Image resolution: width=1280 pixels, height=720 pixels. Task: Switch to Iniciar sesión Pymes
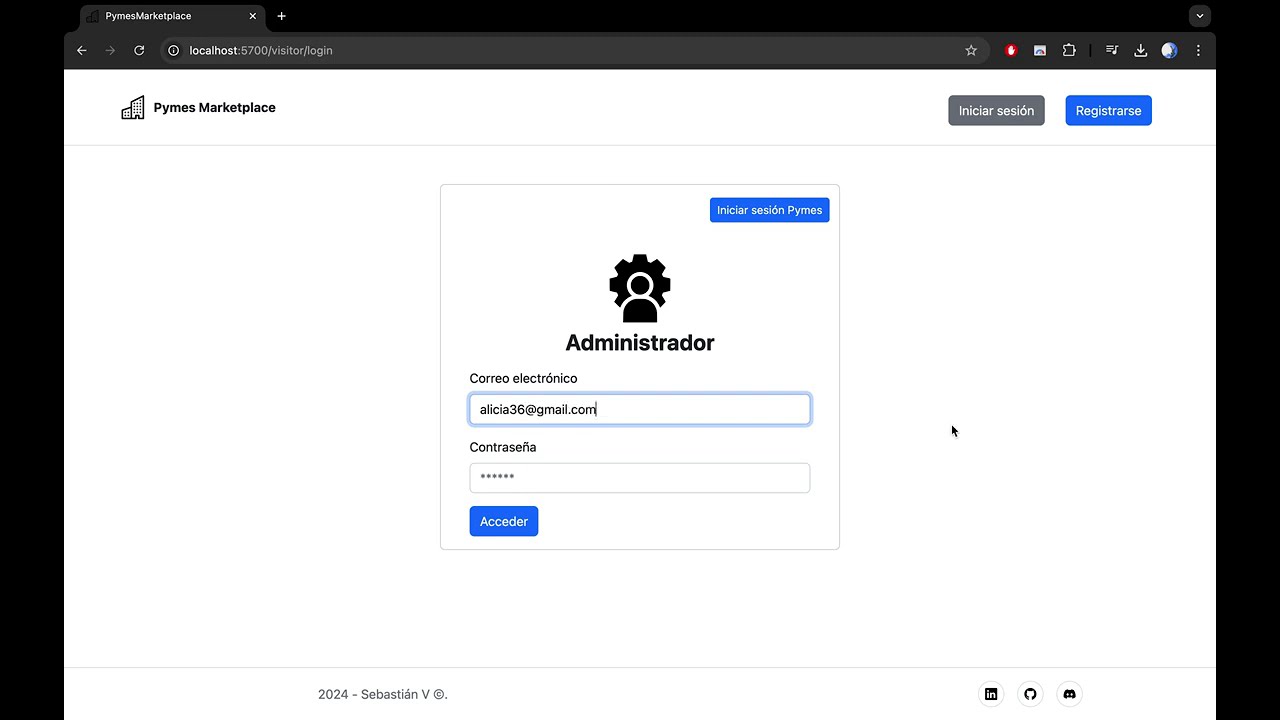pos(769,210)
